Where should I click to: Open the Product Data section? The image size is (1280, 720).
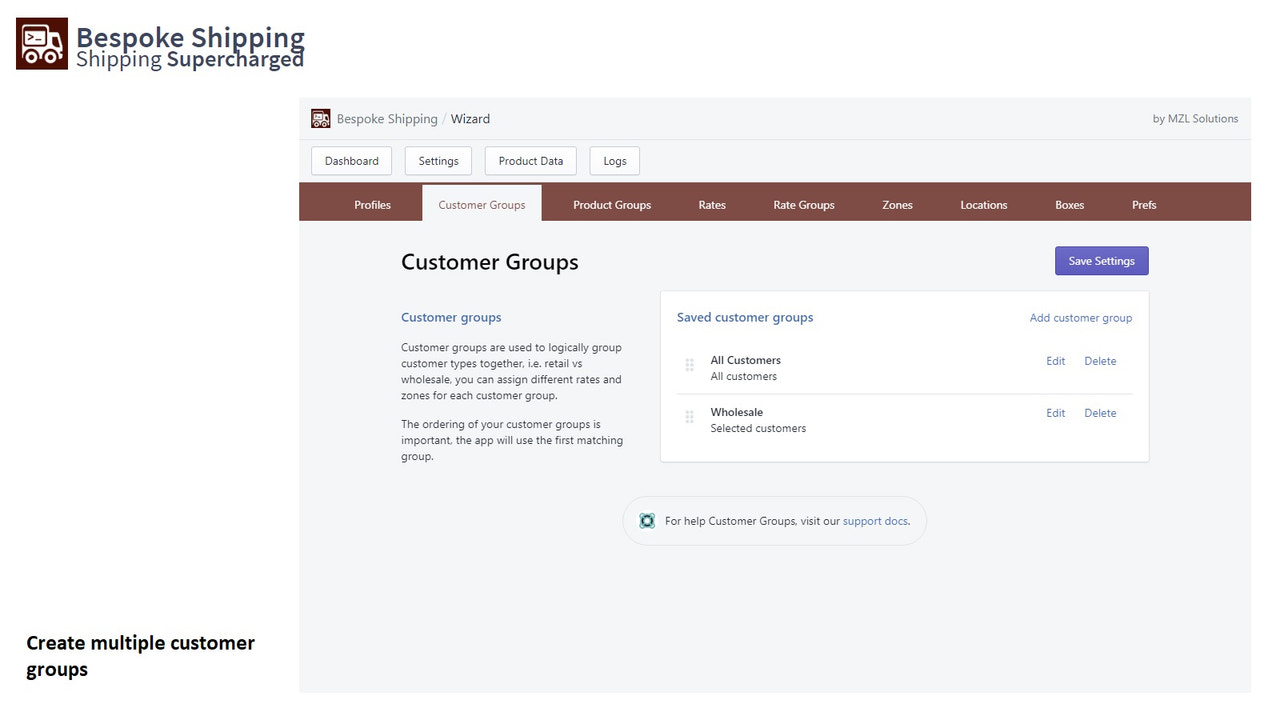tap(530, 160)
